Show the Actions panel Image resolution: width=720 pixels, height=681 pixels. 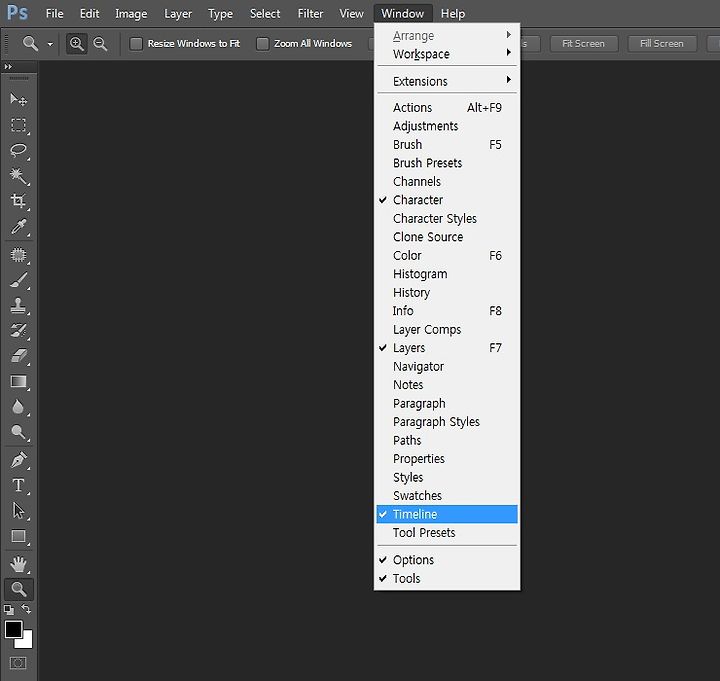point(447,107)
